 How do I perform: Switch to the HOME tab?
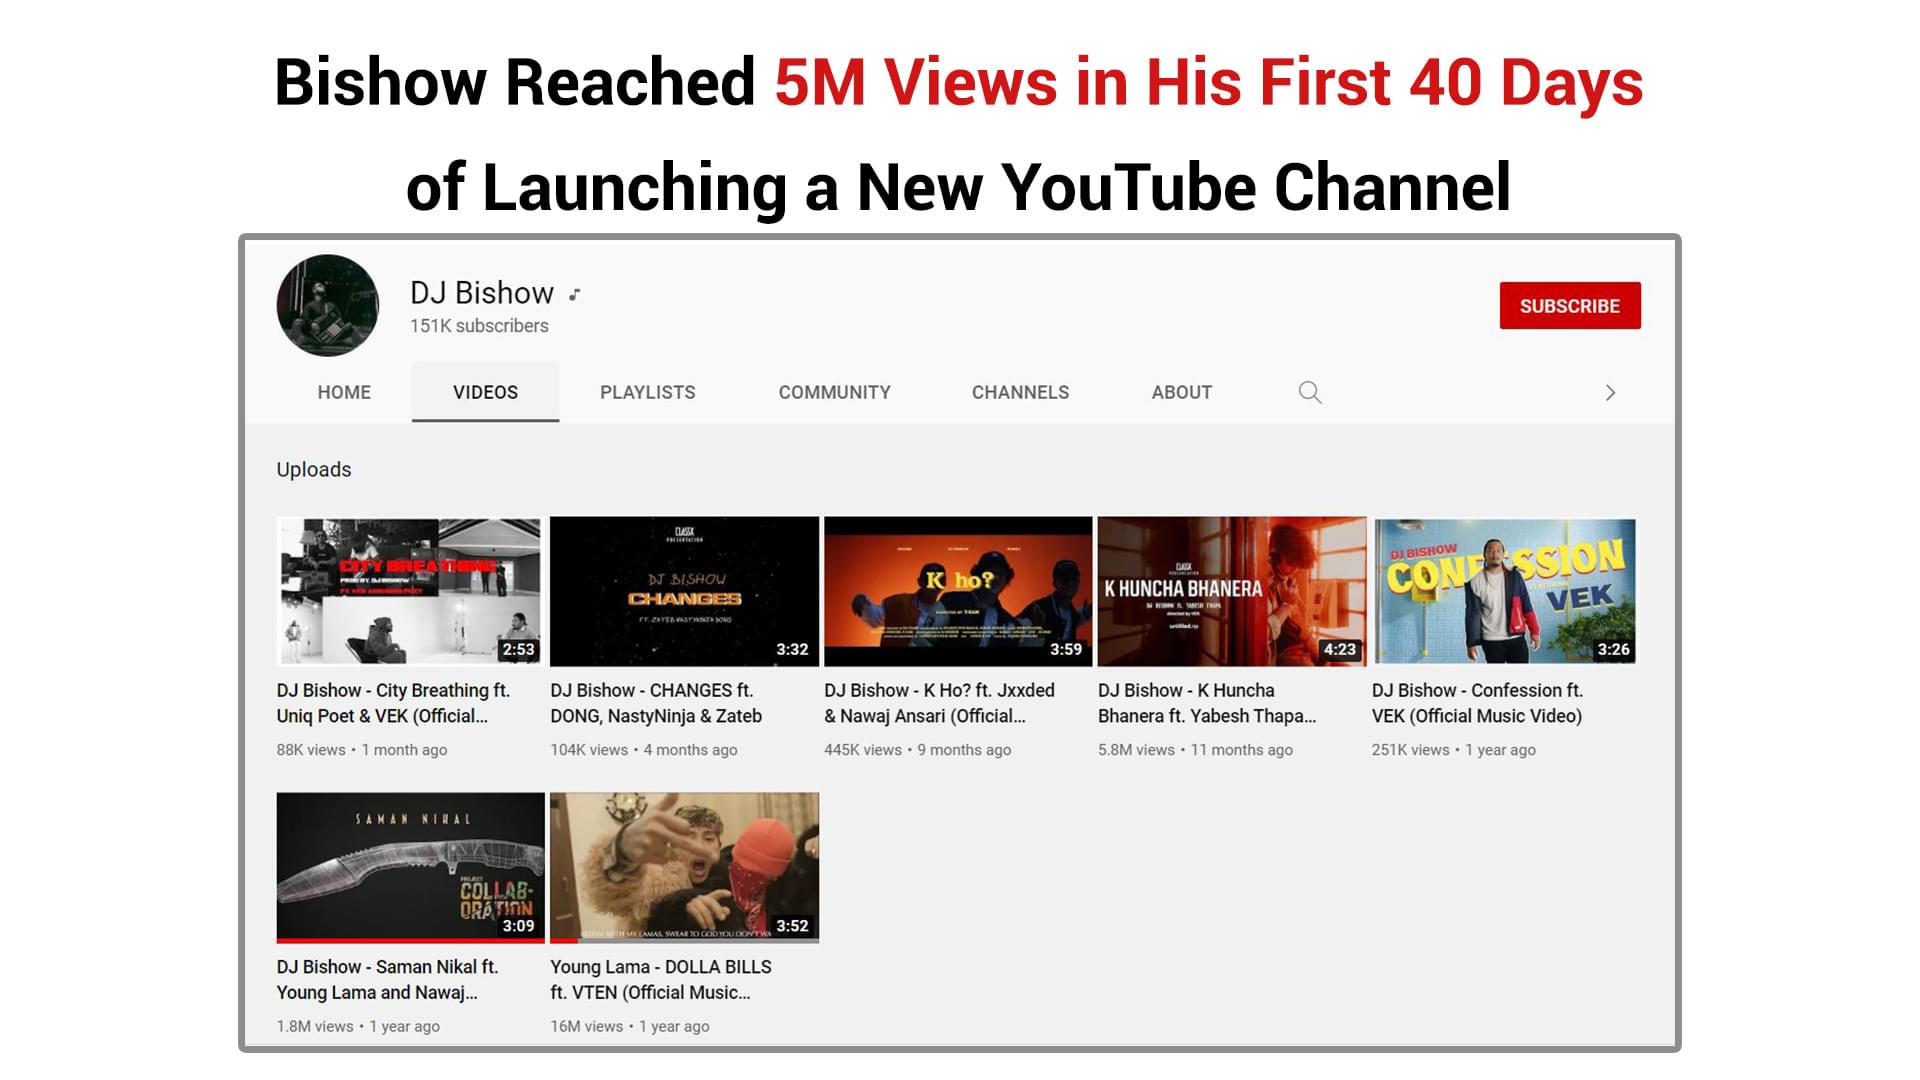(344, 392)
